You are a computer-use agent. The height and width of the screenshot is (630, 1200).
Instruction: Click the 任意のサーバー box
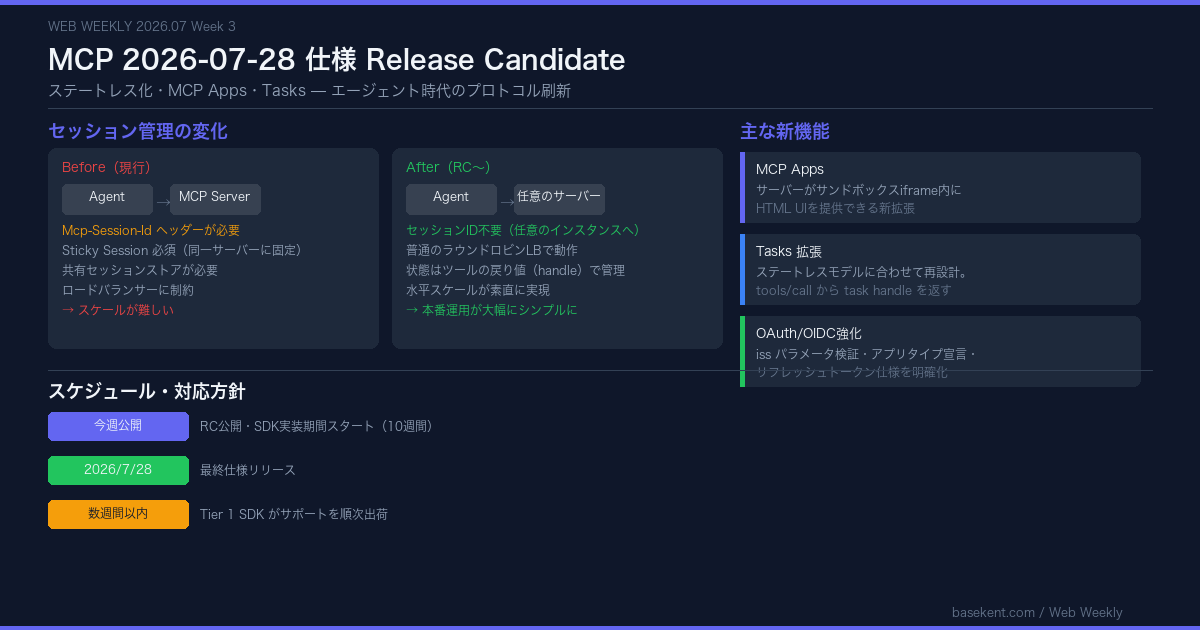[559, 199]
